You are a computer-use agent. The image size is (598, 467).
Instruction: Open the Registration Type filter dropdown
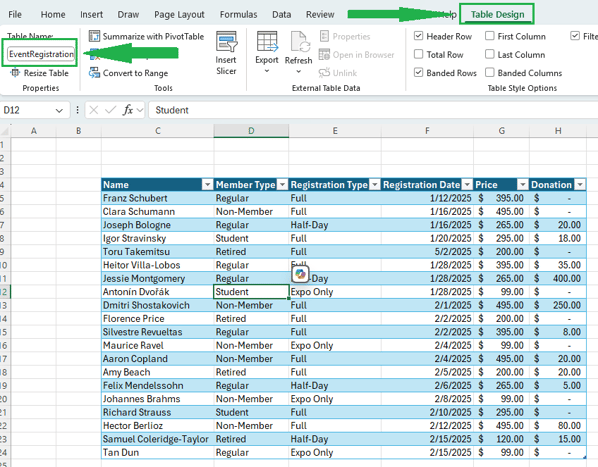[x=375, y=185]
